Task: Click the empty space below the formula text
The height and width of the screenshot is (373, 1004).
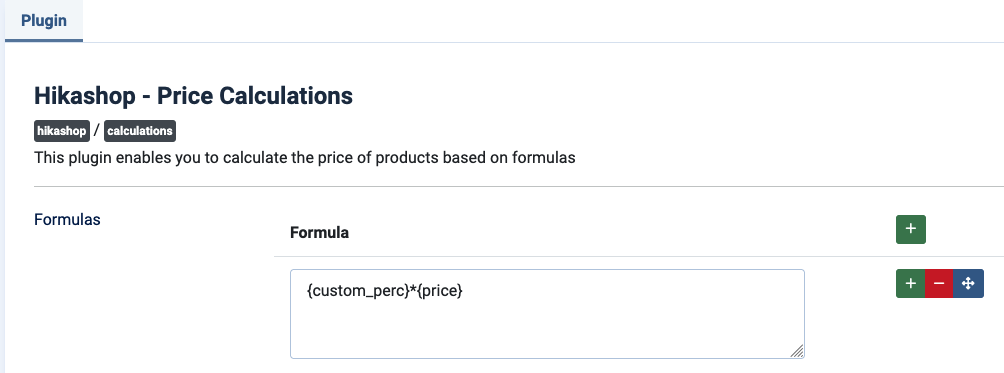Action: click(547, 329)
